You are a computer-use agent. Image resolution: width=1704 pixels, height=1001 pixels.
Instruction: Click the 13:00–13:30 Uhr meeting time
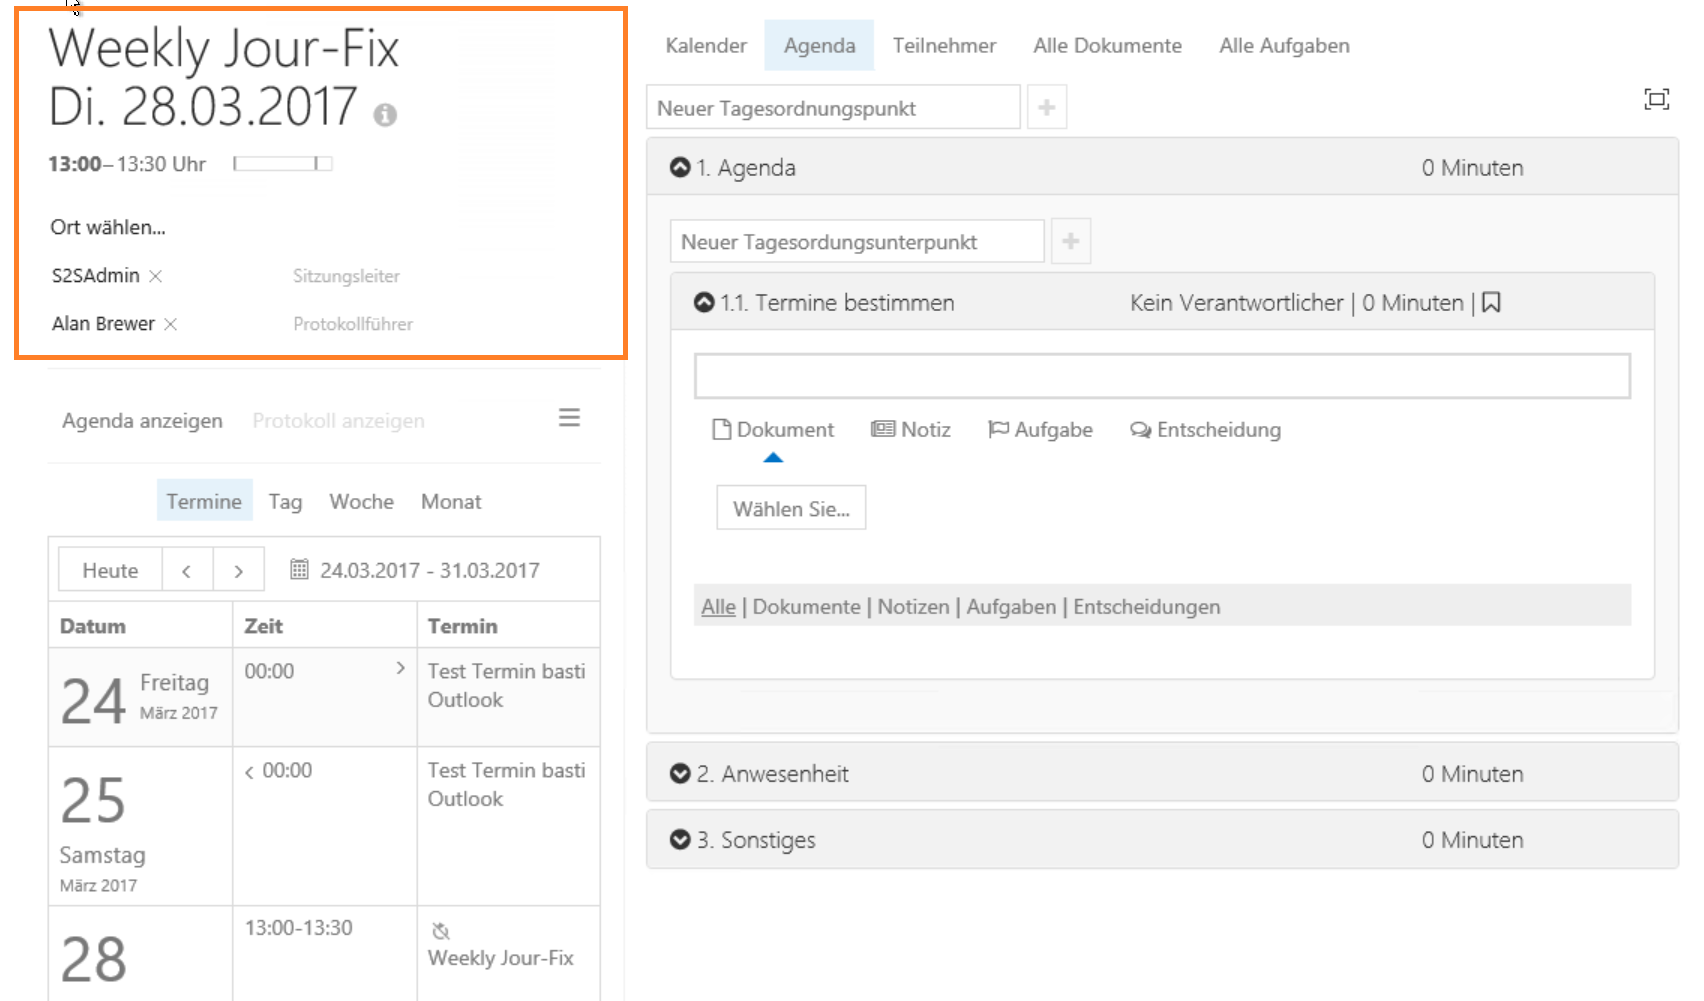[x=127, y=164]
